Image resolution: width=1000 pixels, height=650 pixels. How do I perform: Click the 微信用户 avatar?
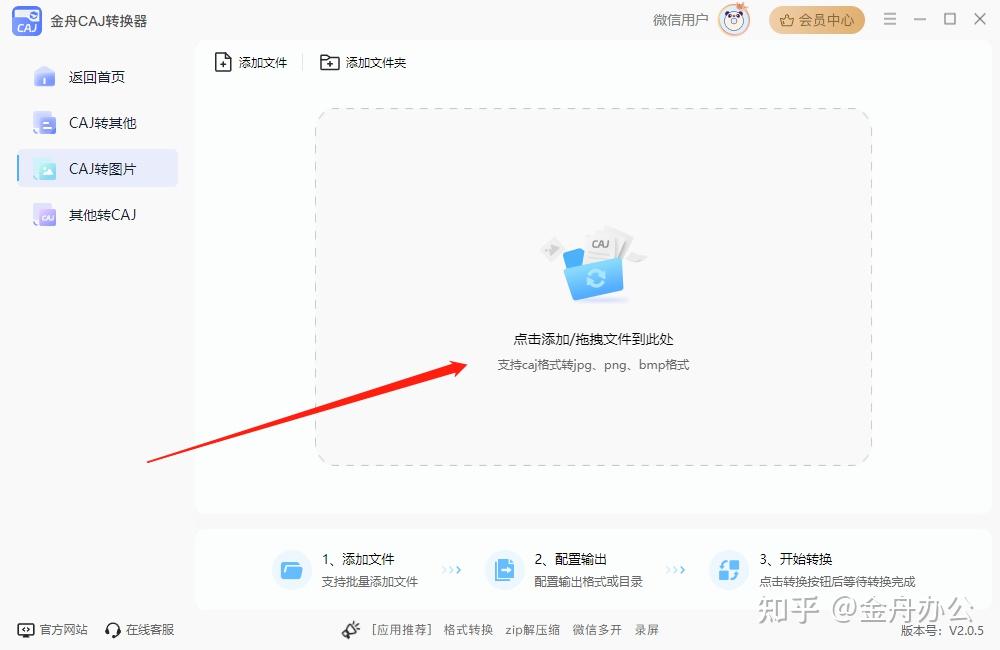pos(733,19)
